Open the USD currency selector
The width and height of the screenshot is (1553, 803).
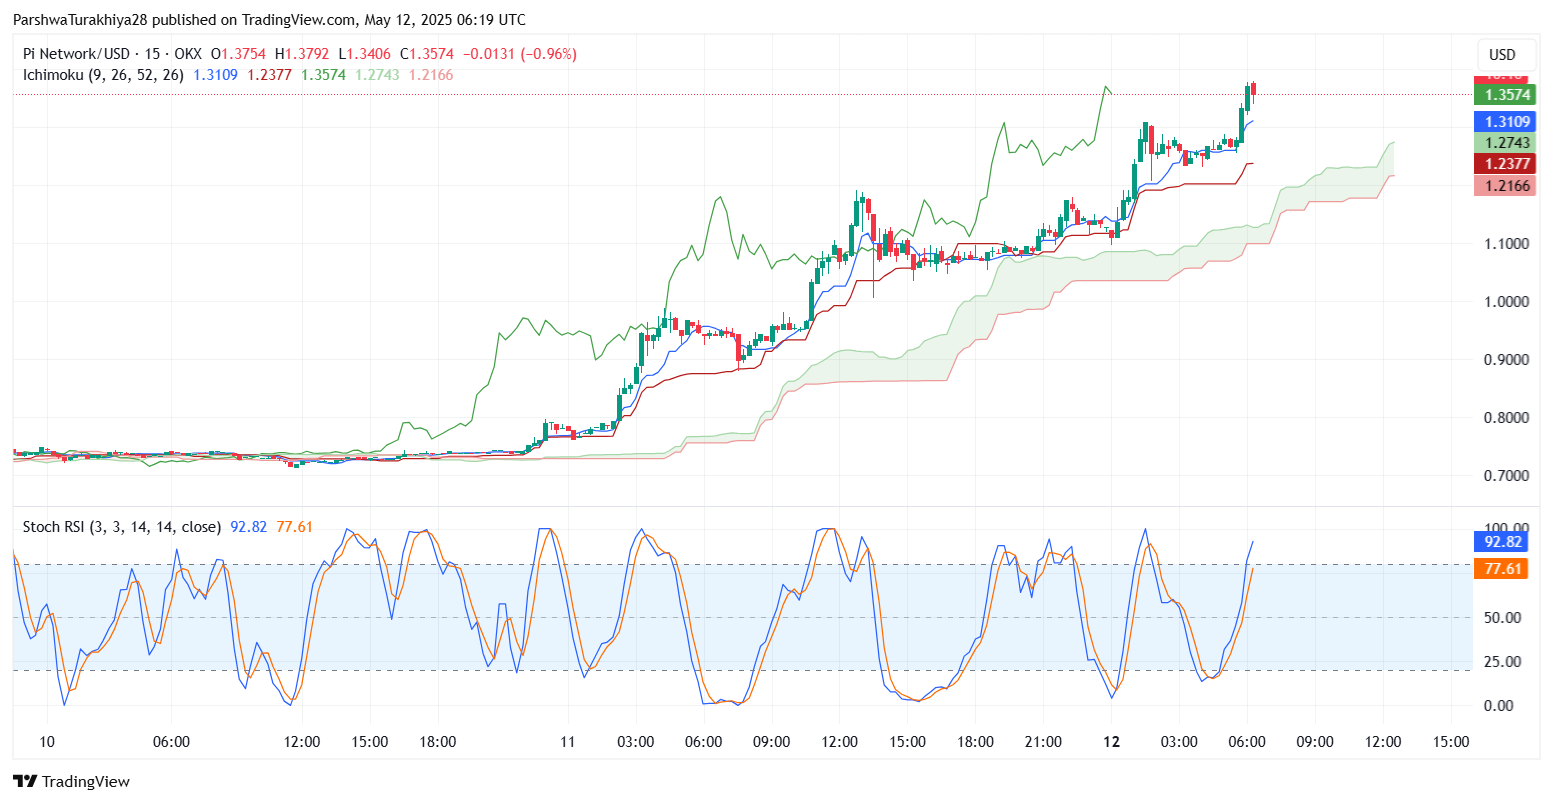1505,55
